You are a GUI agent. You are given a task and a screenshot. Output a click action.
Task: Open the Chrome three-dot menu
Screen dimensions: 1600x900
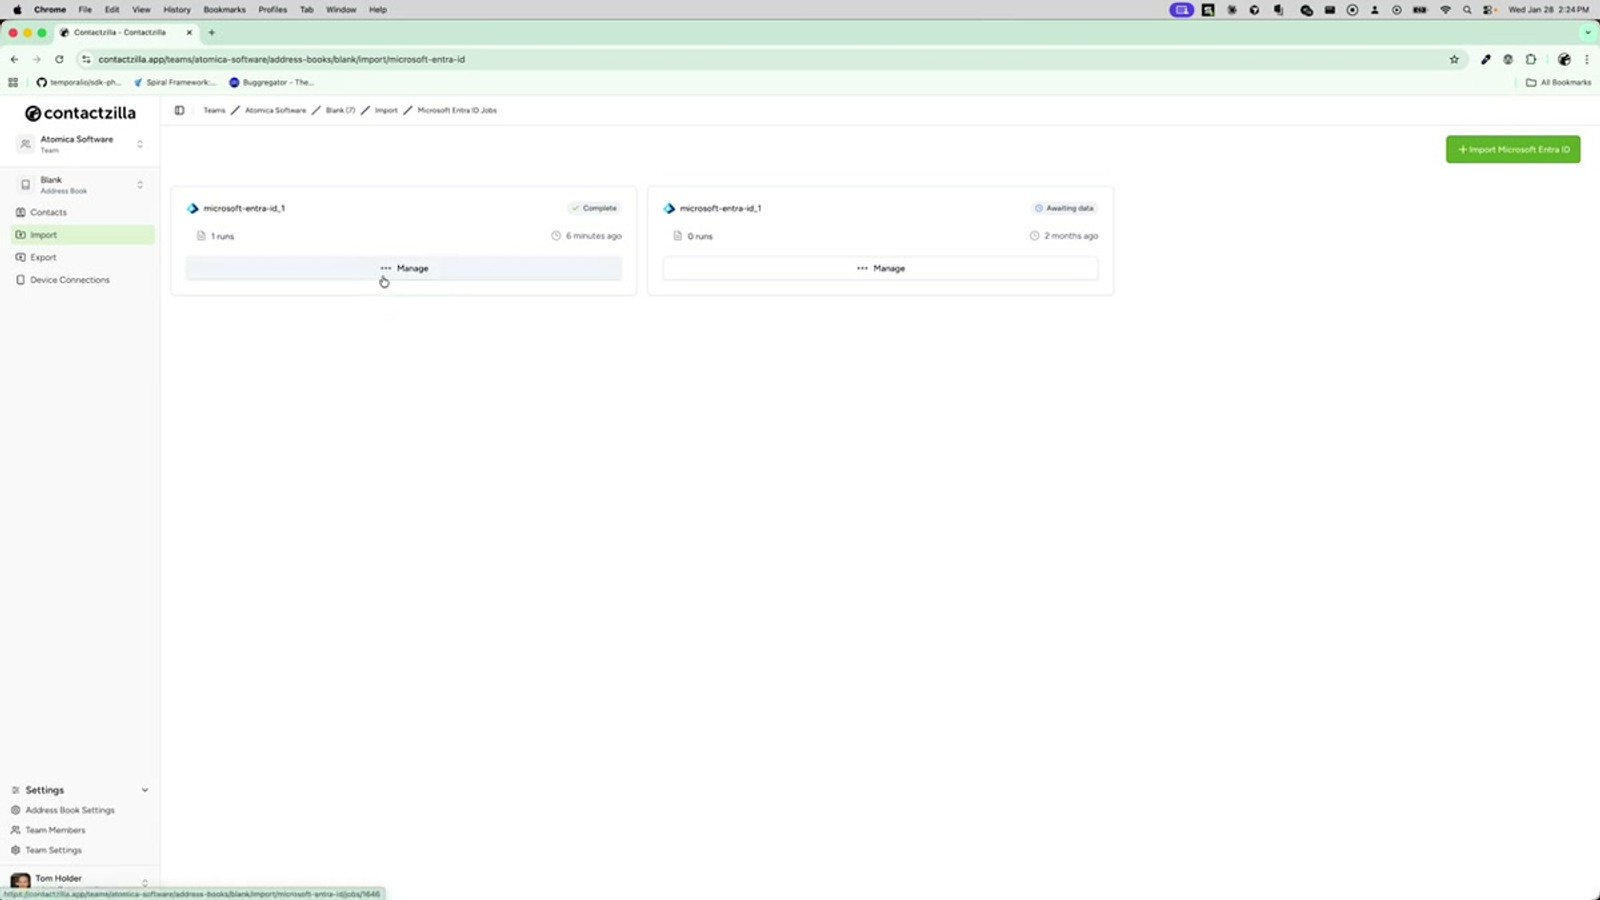click(x=1586, y=59)
